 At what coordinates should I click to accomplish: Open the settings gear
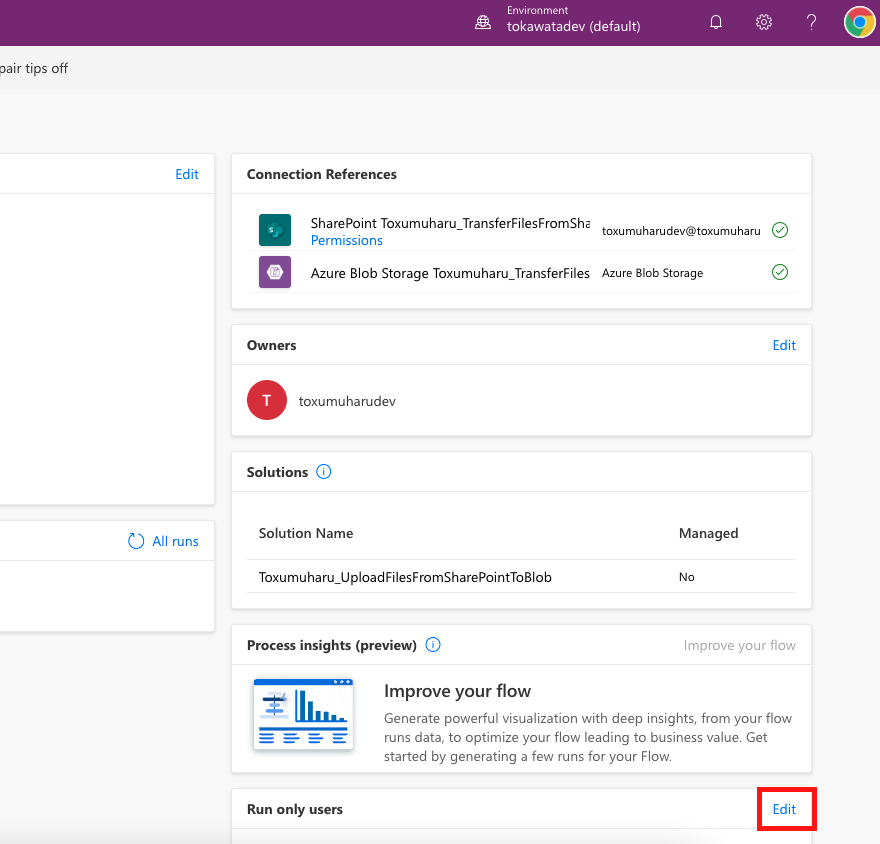coord(763,21)
